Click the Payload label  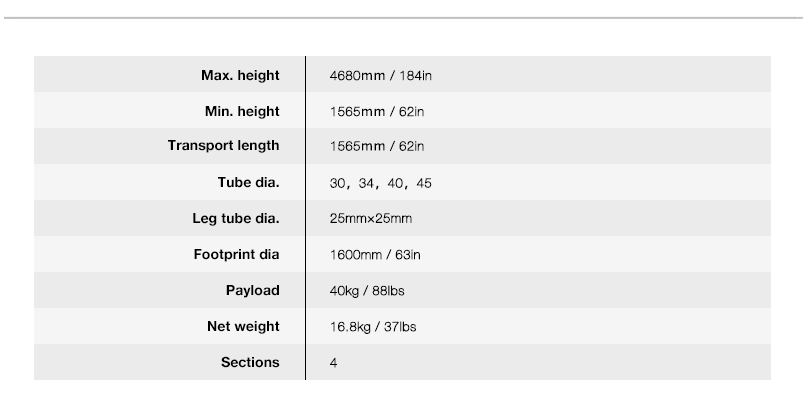pos(252,290)
